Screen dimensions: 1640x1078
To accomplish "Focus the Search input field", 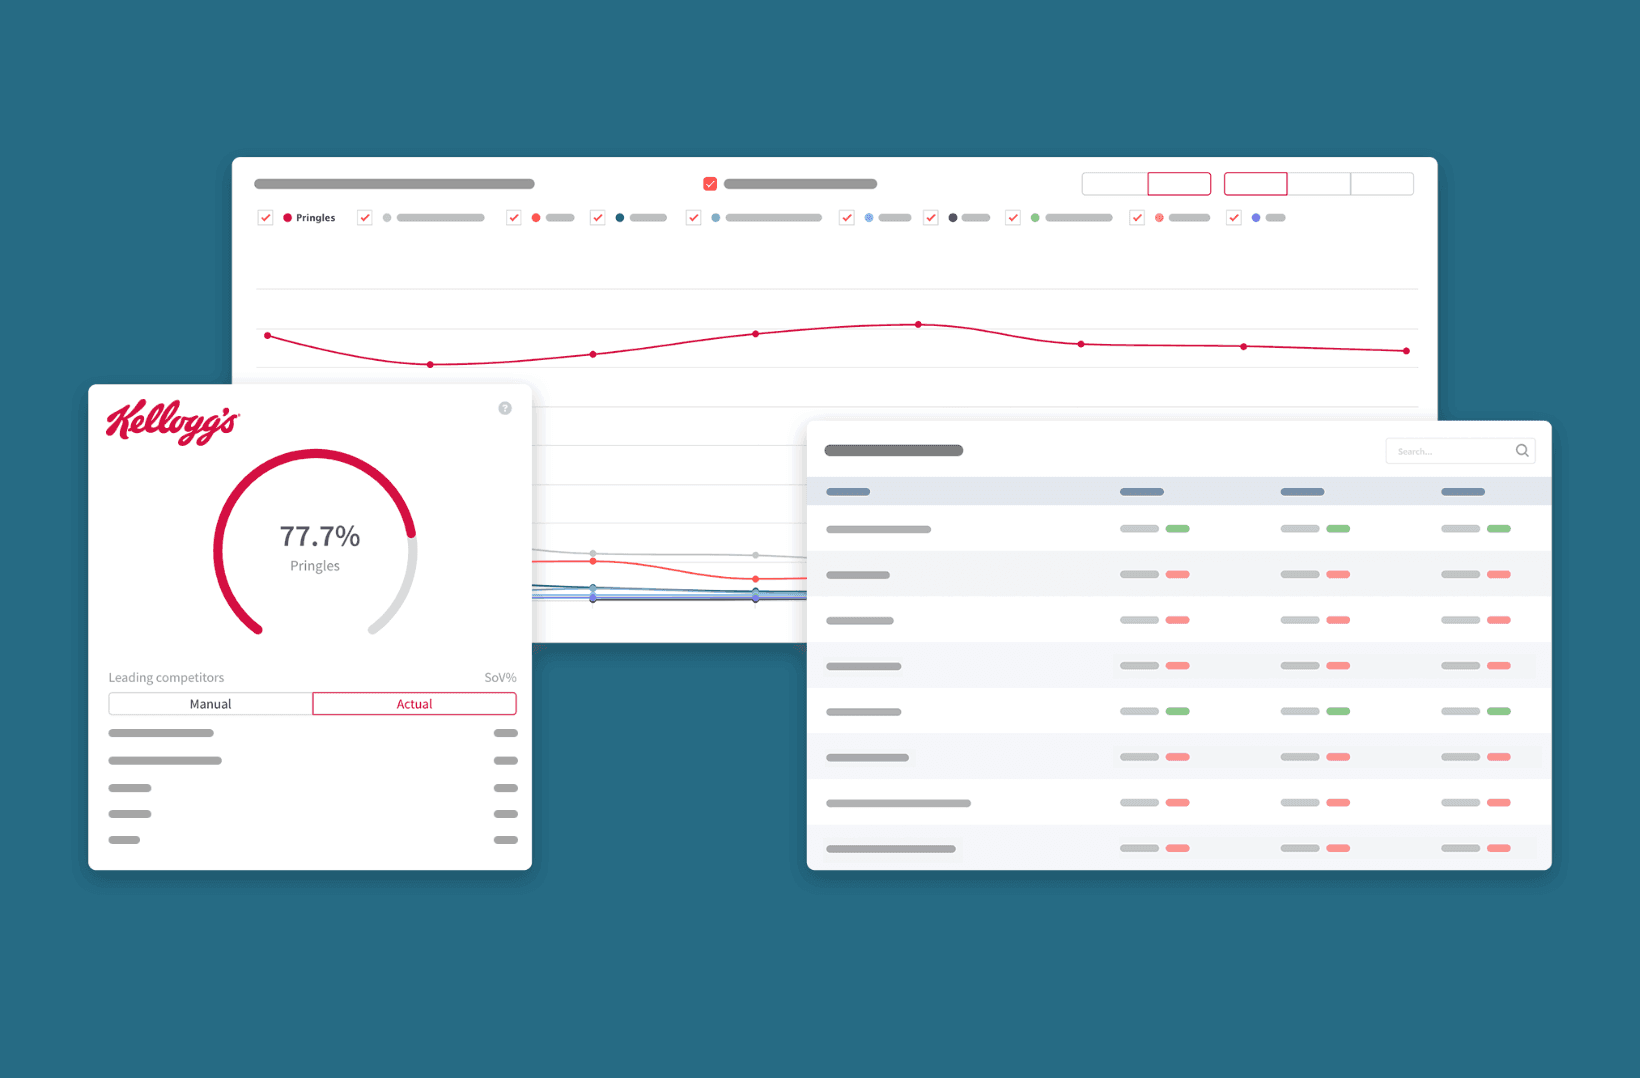I will click(x=1448, y=451).
